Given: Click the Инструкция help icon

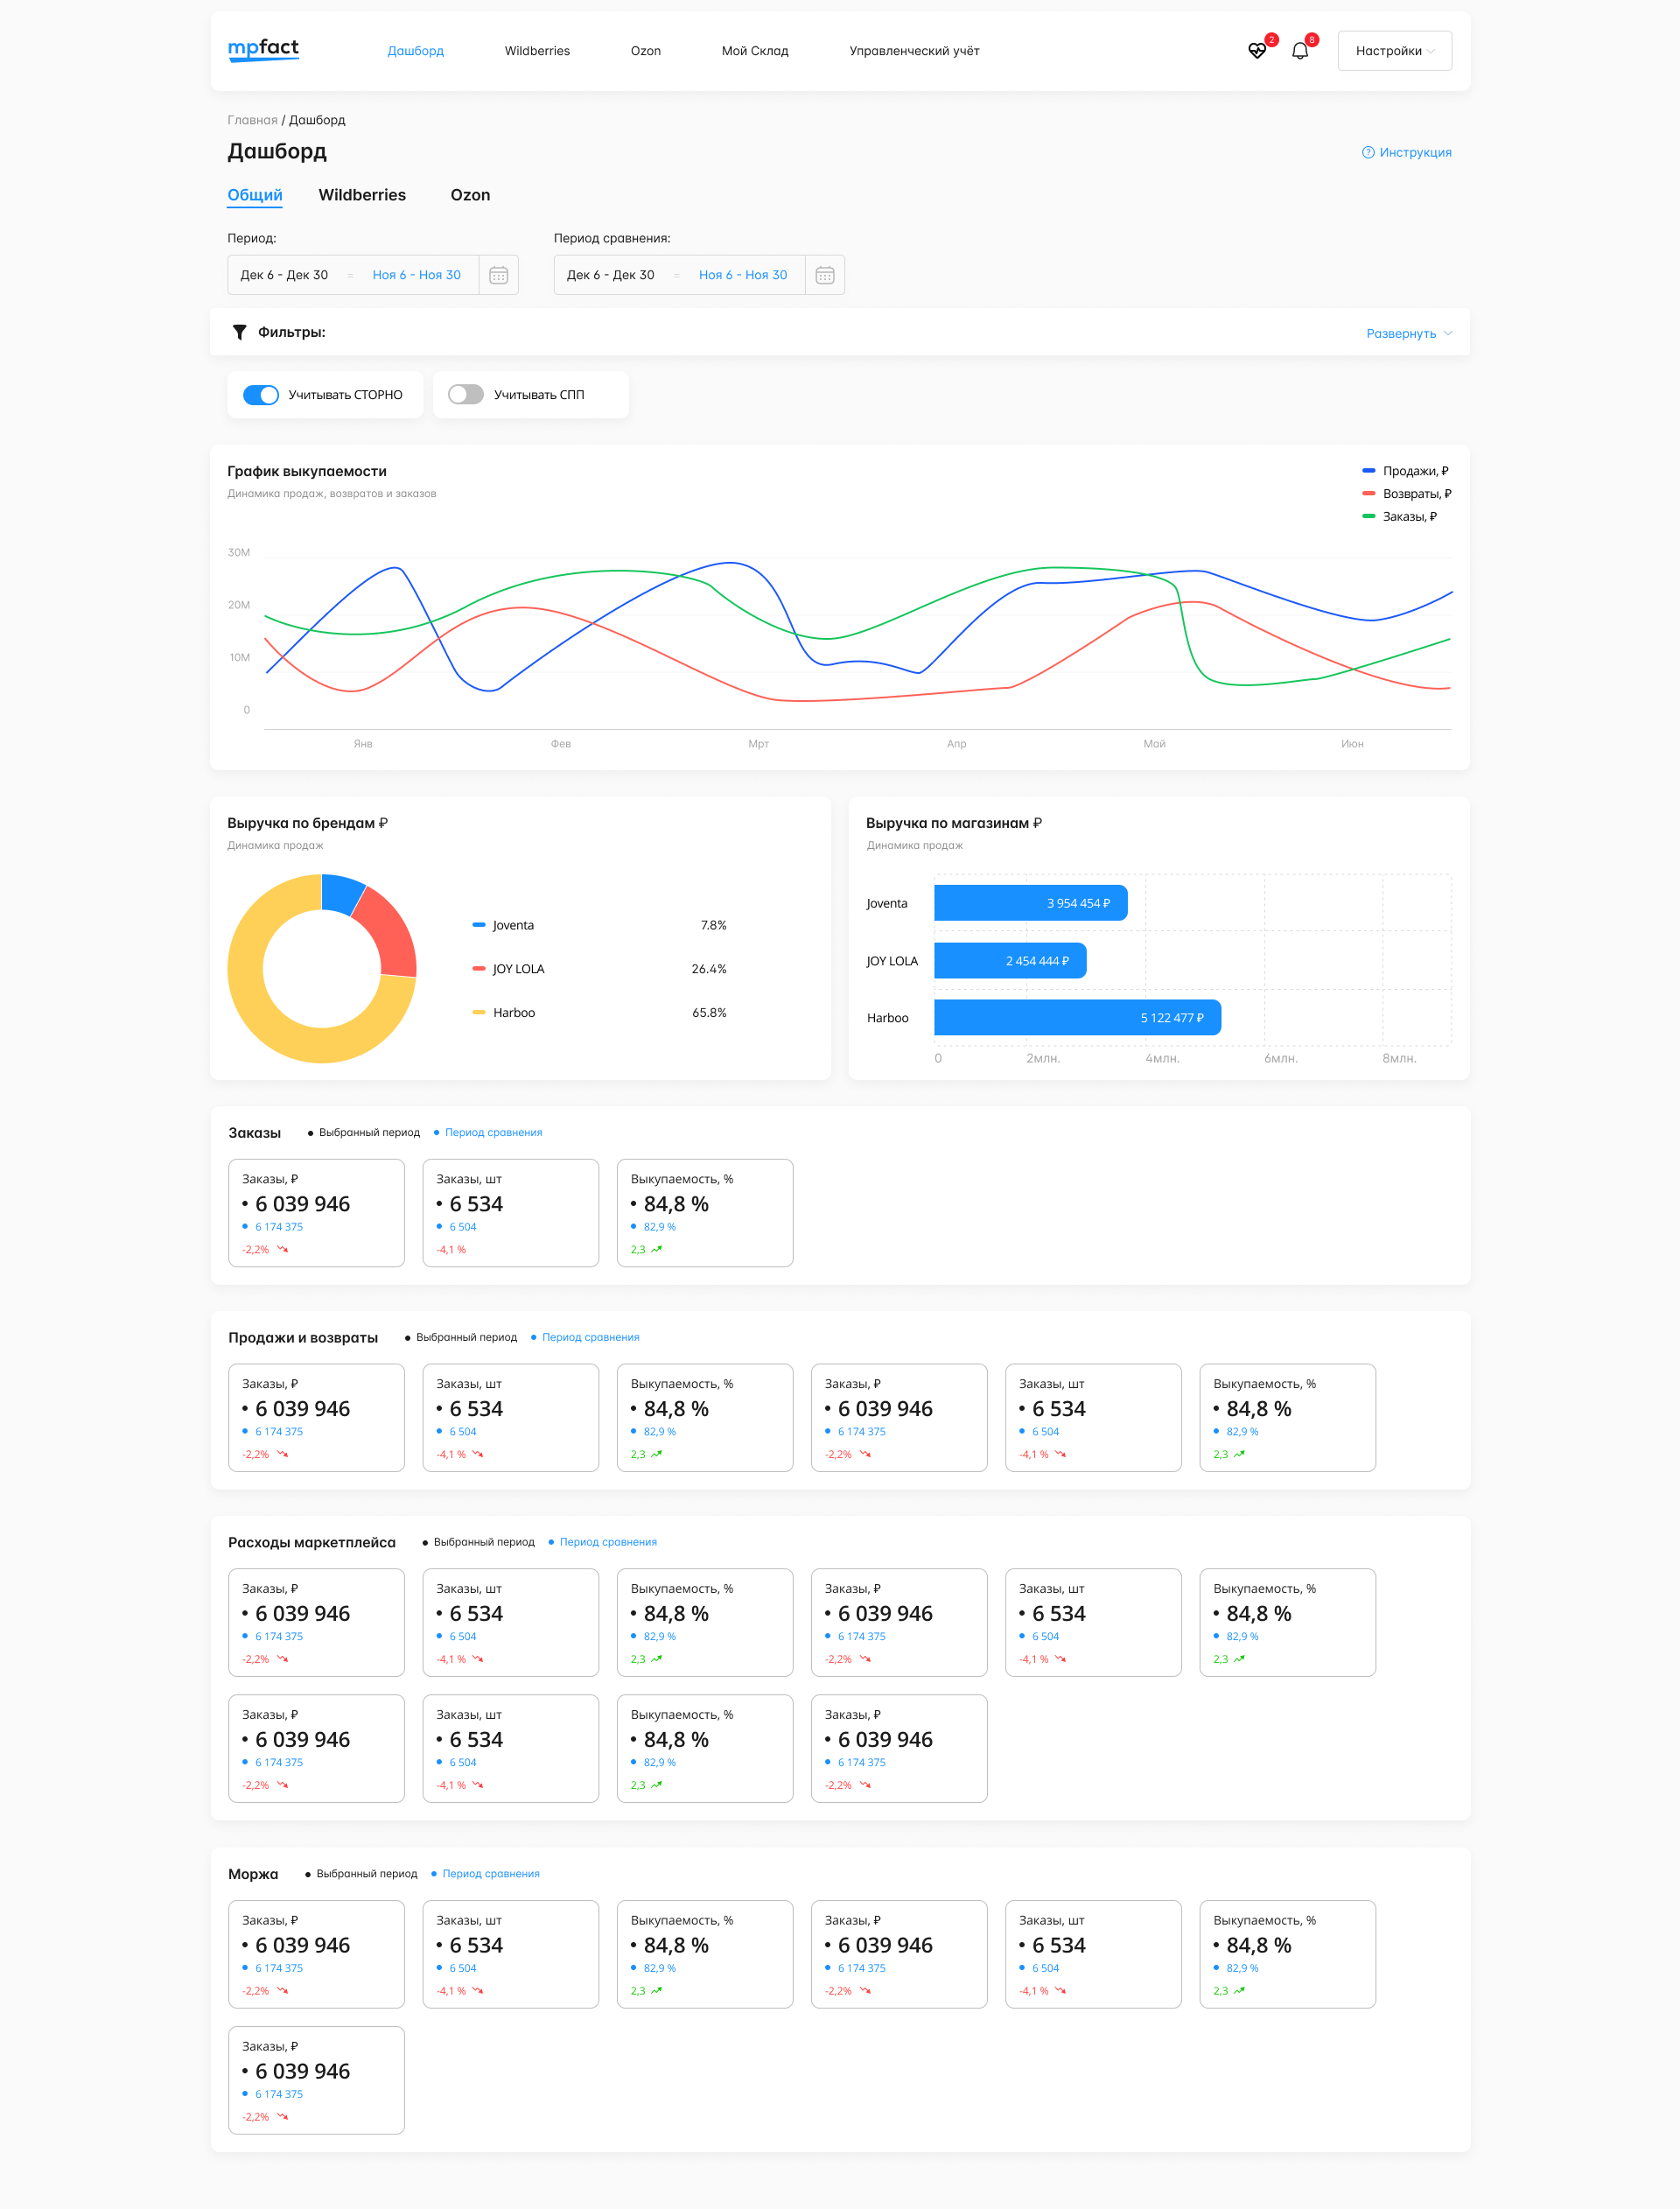Looking at the screenshot, I should [x=1367, y=152].
